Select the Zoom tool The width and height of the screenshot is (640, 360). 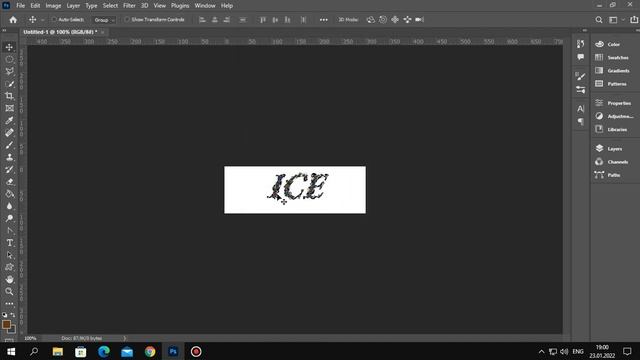(9, 291)
